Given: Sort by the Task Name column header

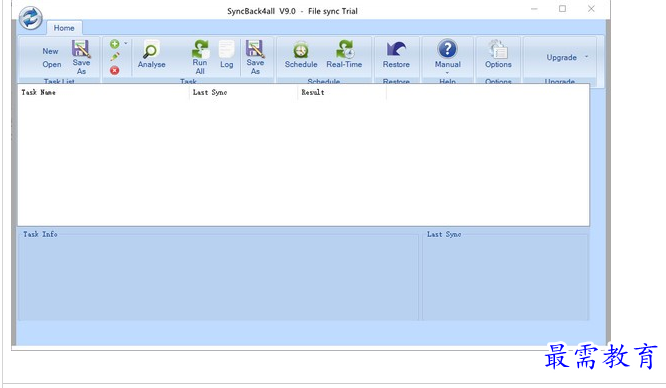Looking at the screenshot, I should 103,92.
